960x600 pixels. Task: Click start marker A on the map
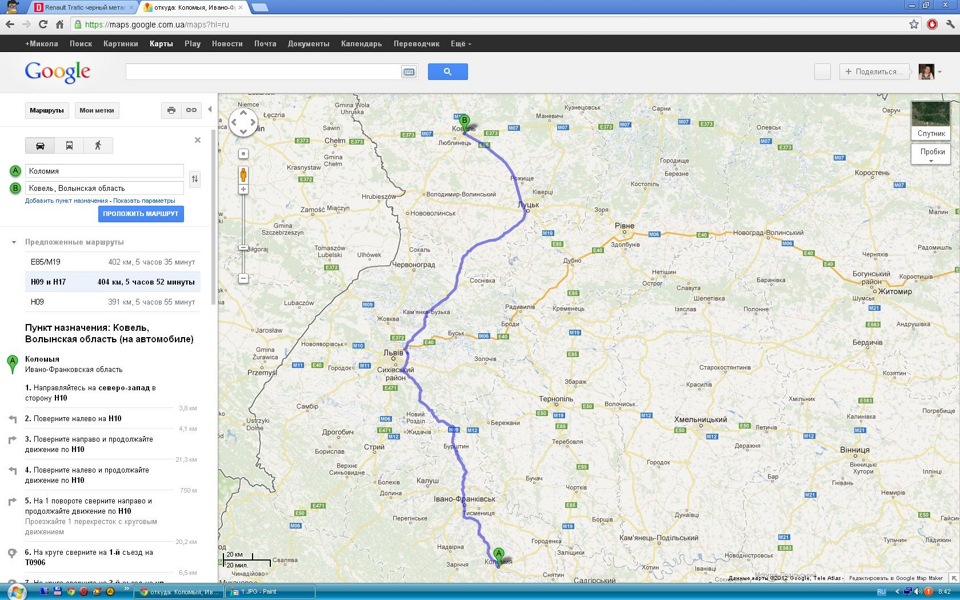[x=498, y=557]
